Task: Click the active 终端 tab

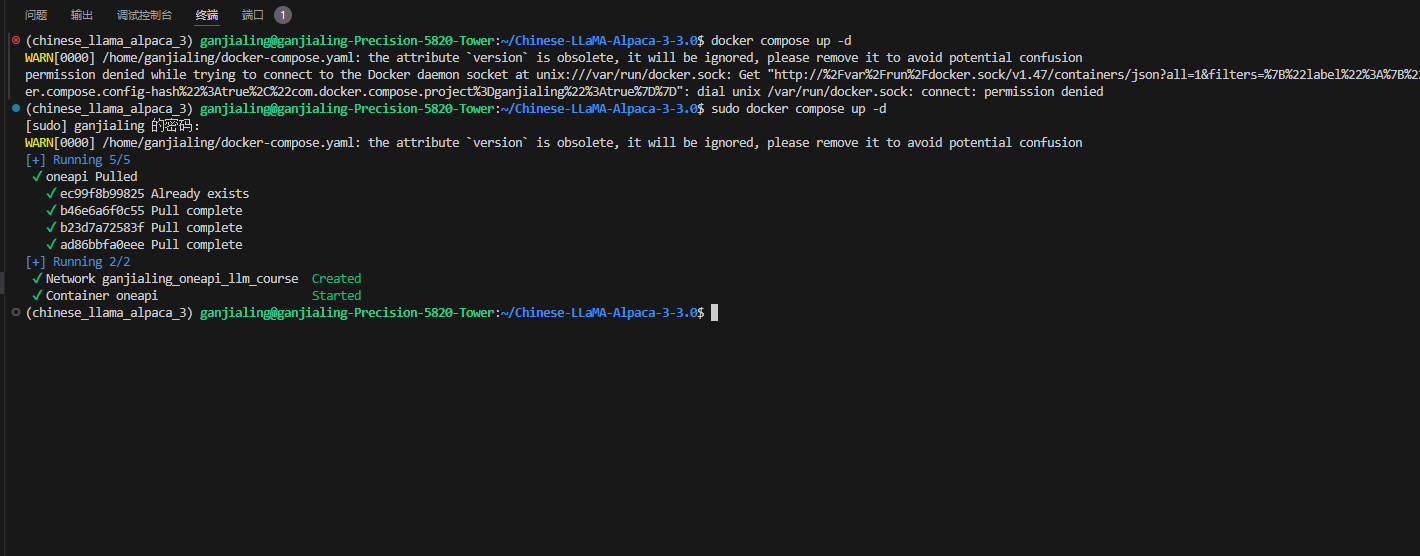Action: pyautogui.click(x=207, y=15)
